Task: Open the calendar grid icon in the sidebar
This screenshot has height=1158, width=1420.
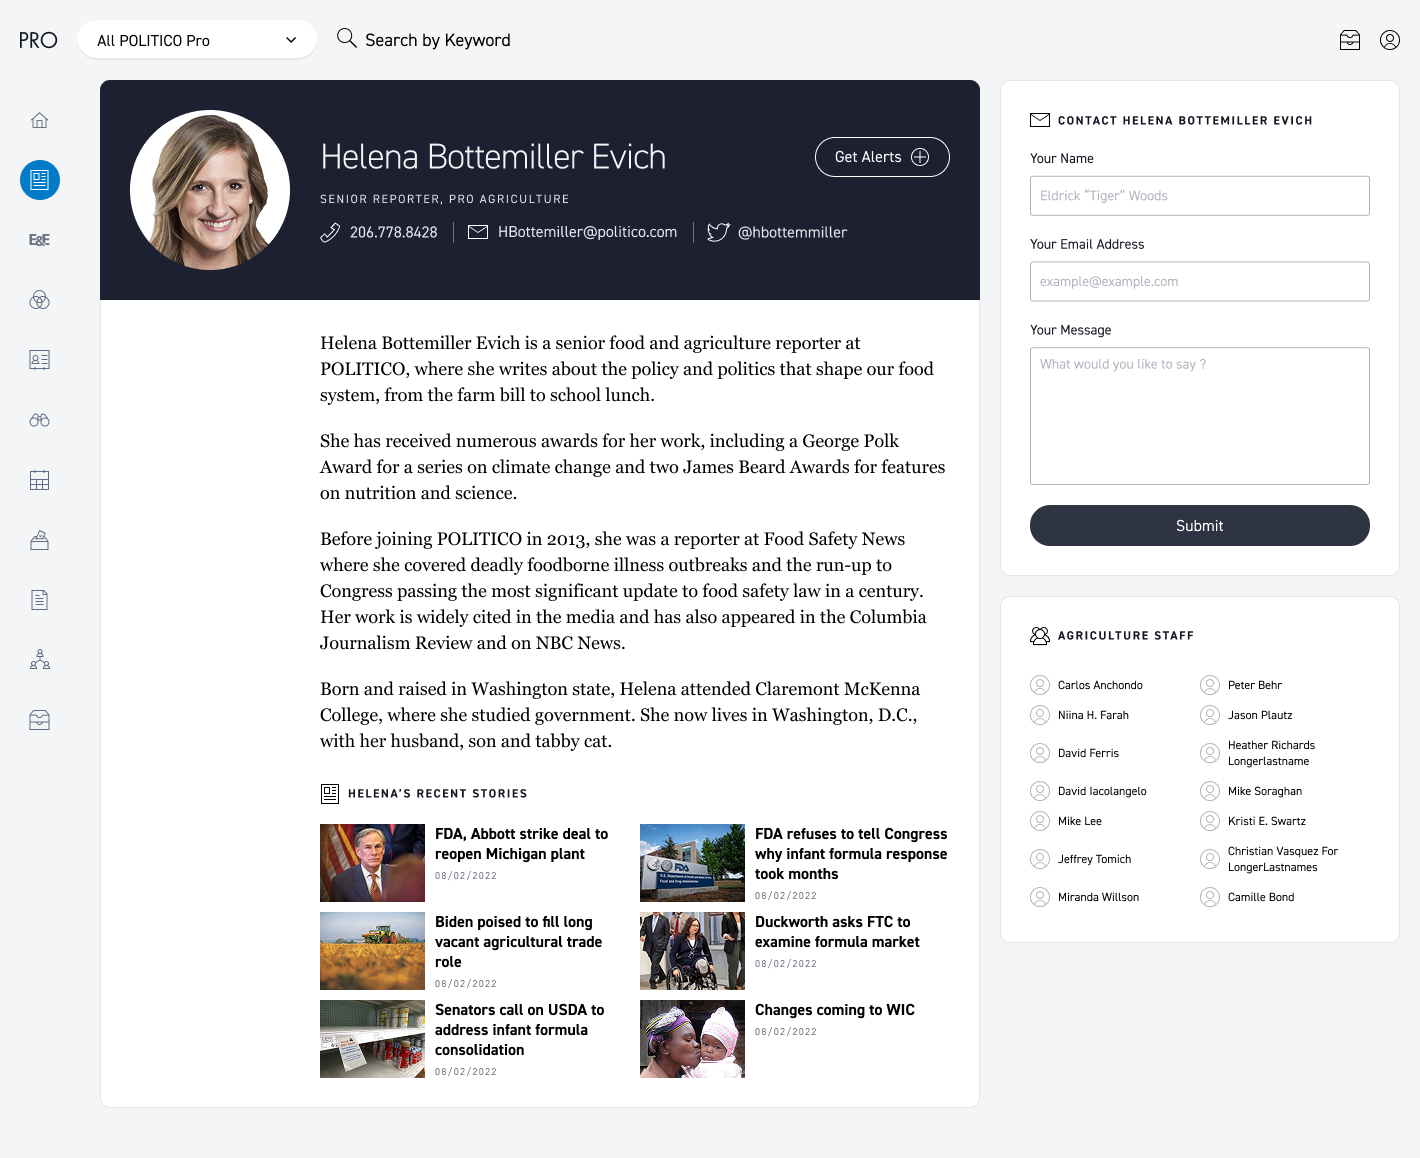Action: coord(39,481)
